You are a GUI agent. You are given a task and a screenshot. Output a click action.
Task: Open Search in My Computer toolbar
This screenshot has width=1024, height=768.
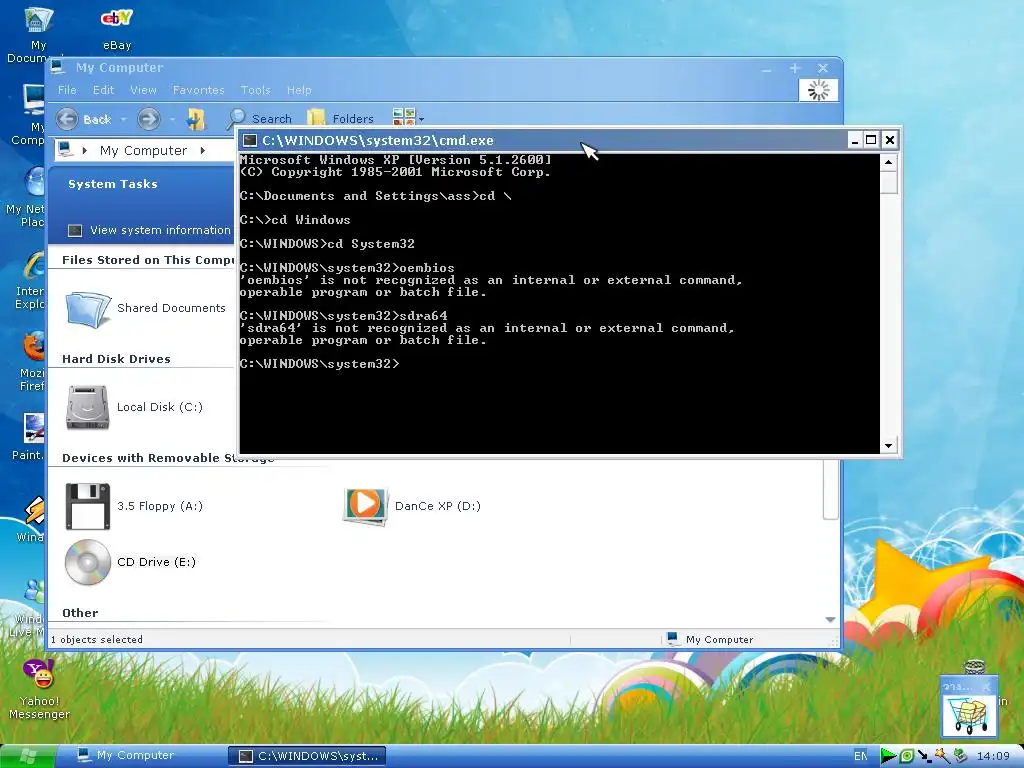coord(259,118)
